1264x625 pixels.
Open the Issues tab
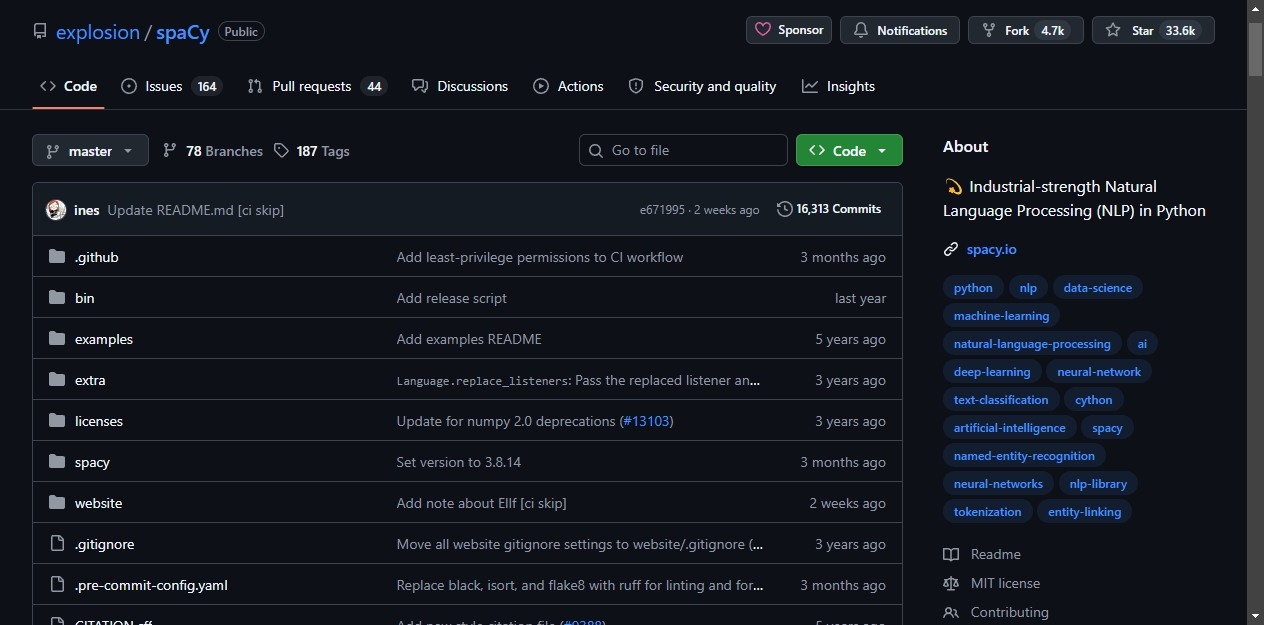[171, 86]
